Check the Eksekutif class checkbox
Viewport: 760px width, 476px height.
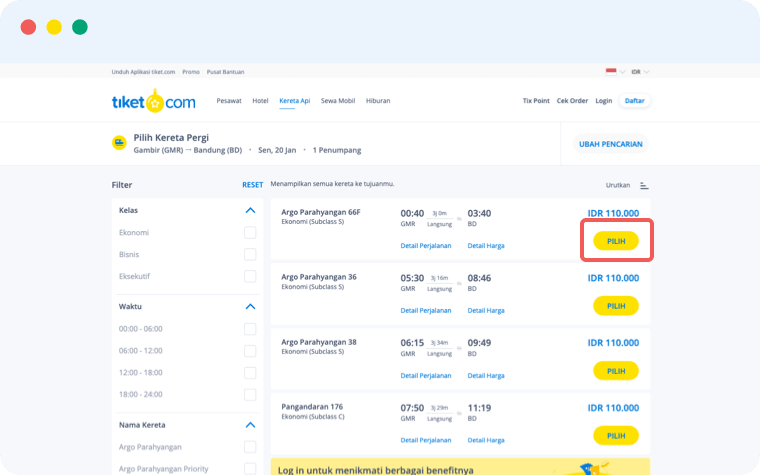click(x=250, y=276)
